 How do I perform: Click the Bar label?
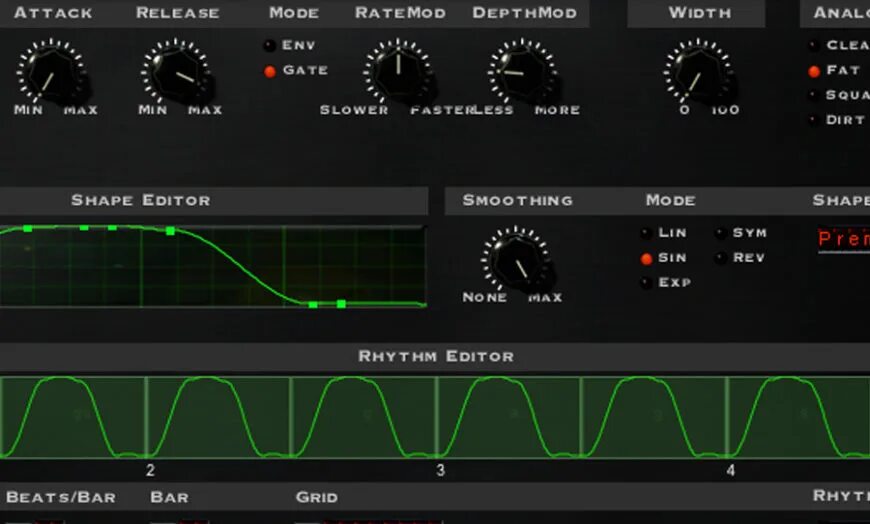169,497
